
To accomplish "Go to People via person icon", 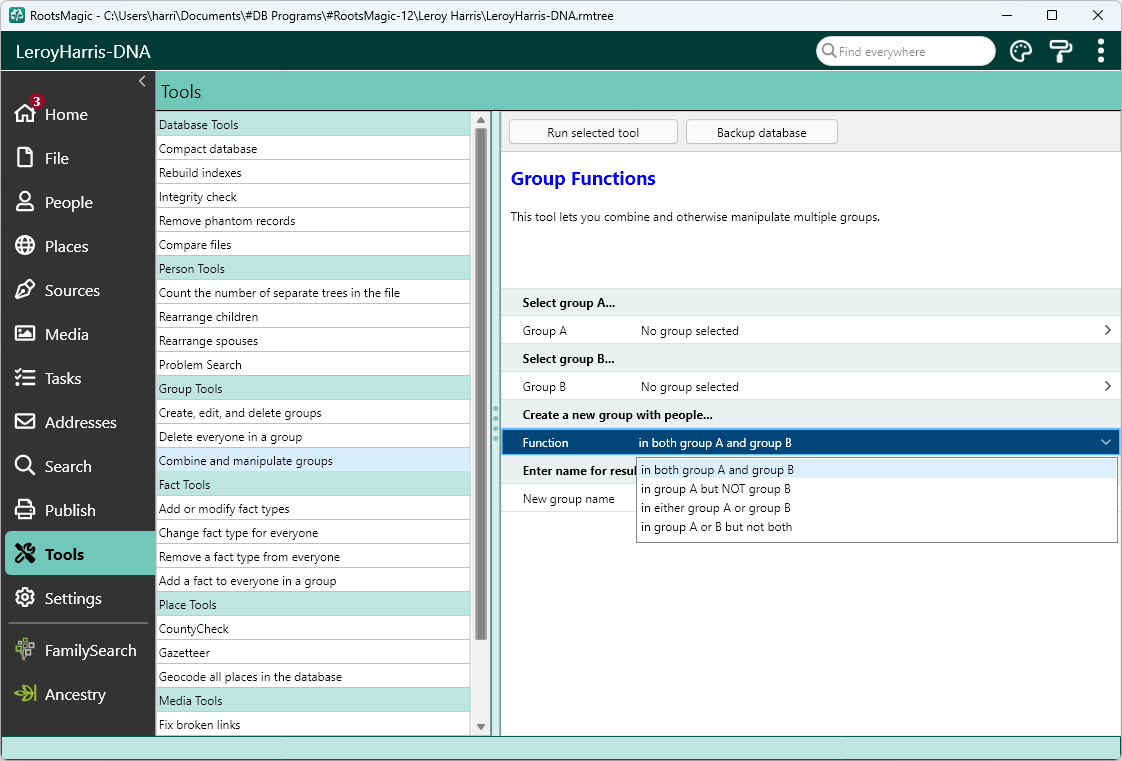I will pos(25,202).
